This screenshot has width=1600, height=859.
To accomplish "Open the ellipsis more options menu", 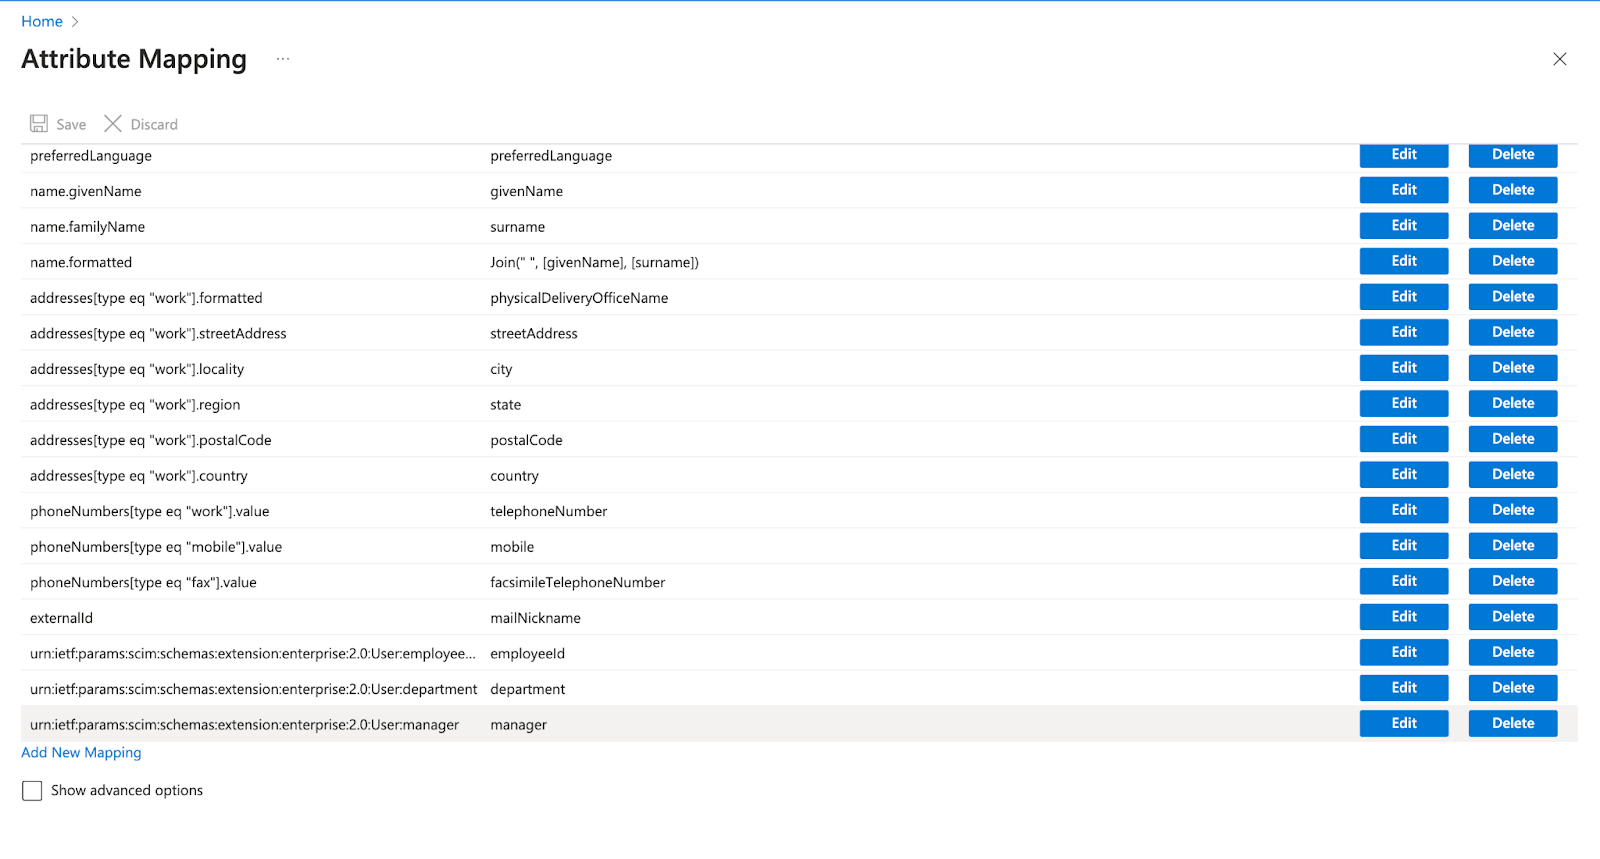I will [x=283, y=59].
